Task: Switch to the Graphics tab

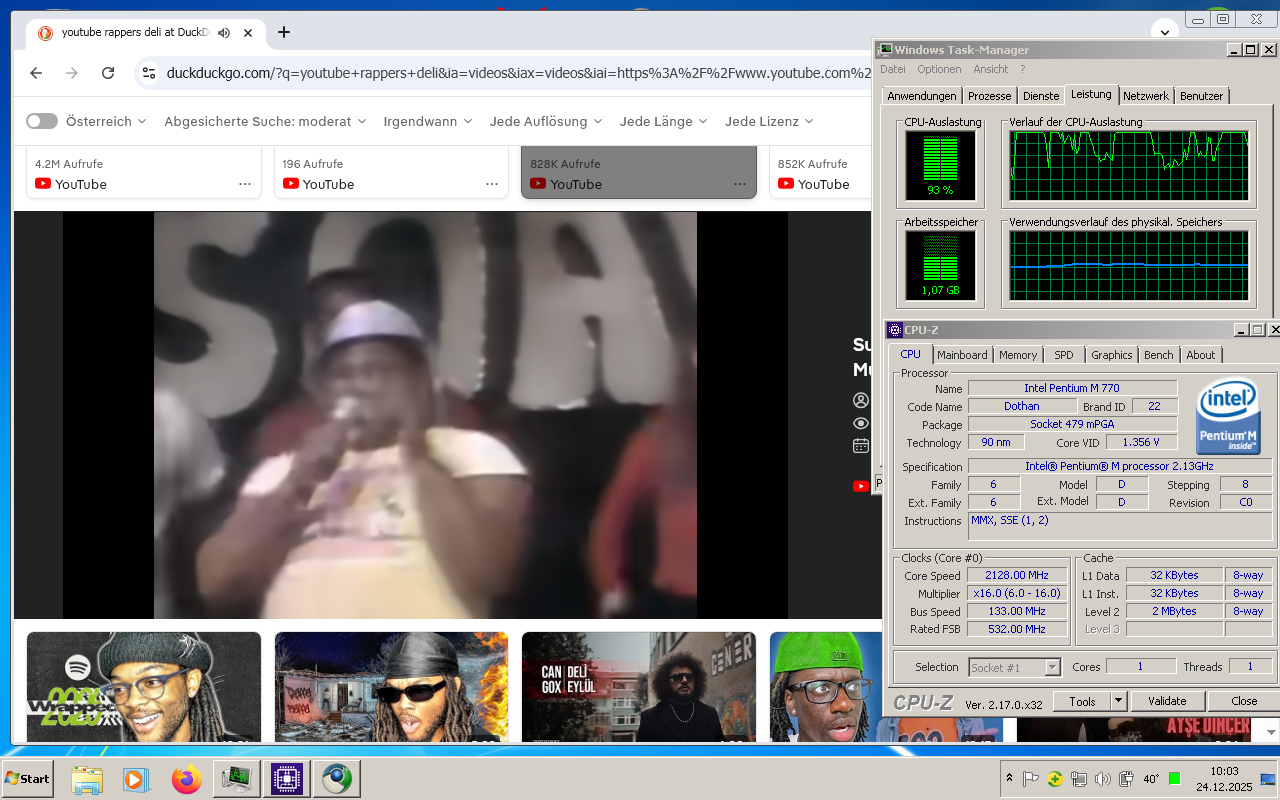Action: coord(1112,355)
